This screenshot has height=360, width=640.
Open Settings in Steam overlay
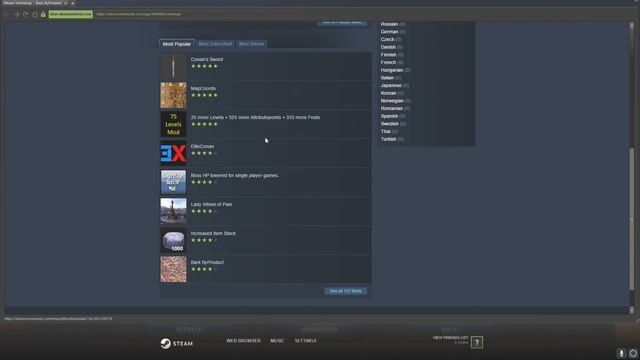tap(305, 340)
